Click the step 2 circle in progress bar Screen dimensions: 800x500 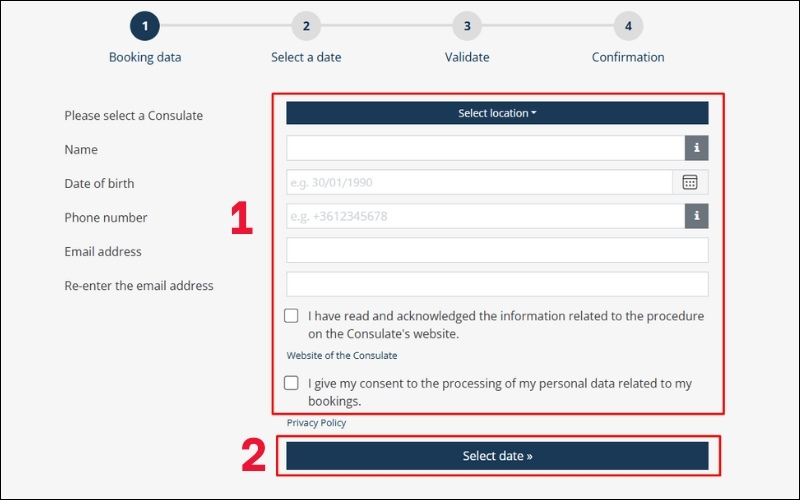tap(306, 26)
